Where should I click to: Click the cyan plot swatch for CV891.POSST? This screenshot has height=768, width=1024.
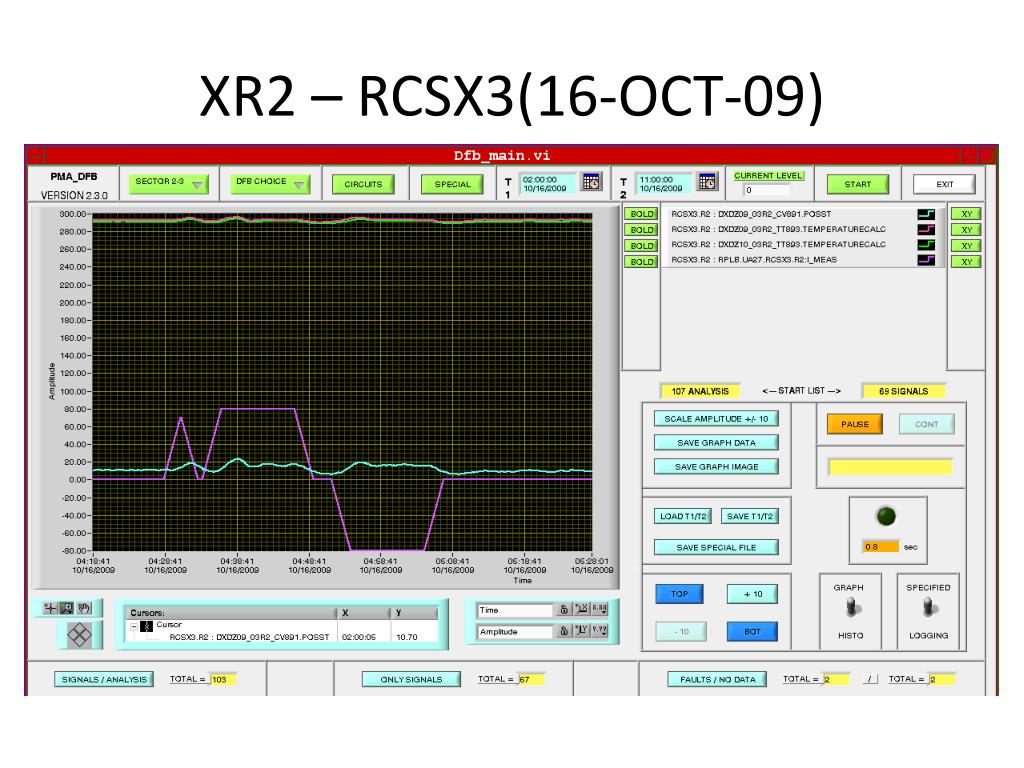tap(926, 214)
